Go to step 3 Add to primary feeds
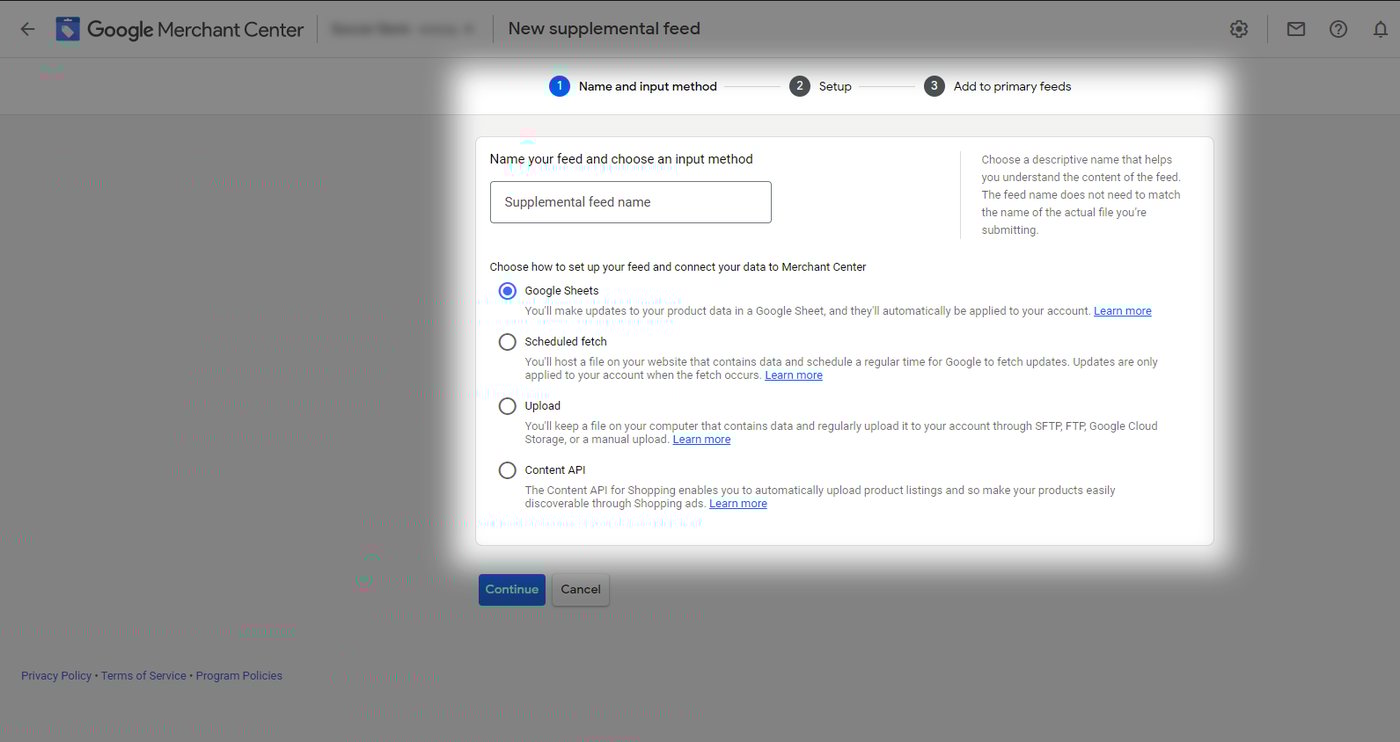The image size is (1400, 742). coord(997,87)
